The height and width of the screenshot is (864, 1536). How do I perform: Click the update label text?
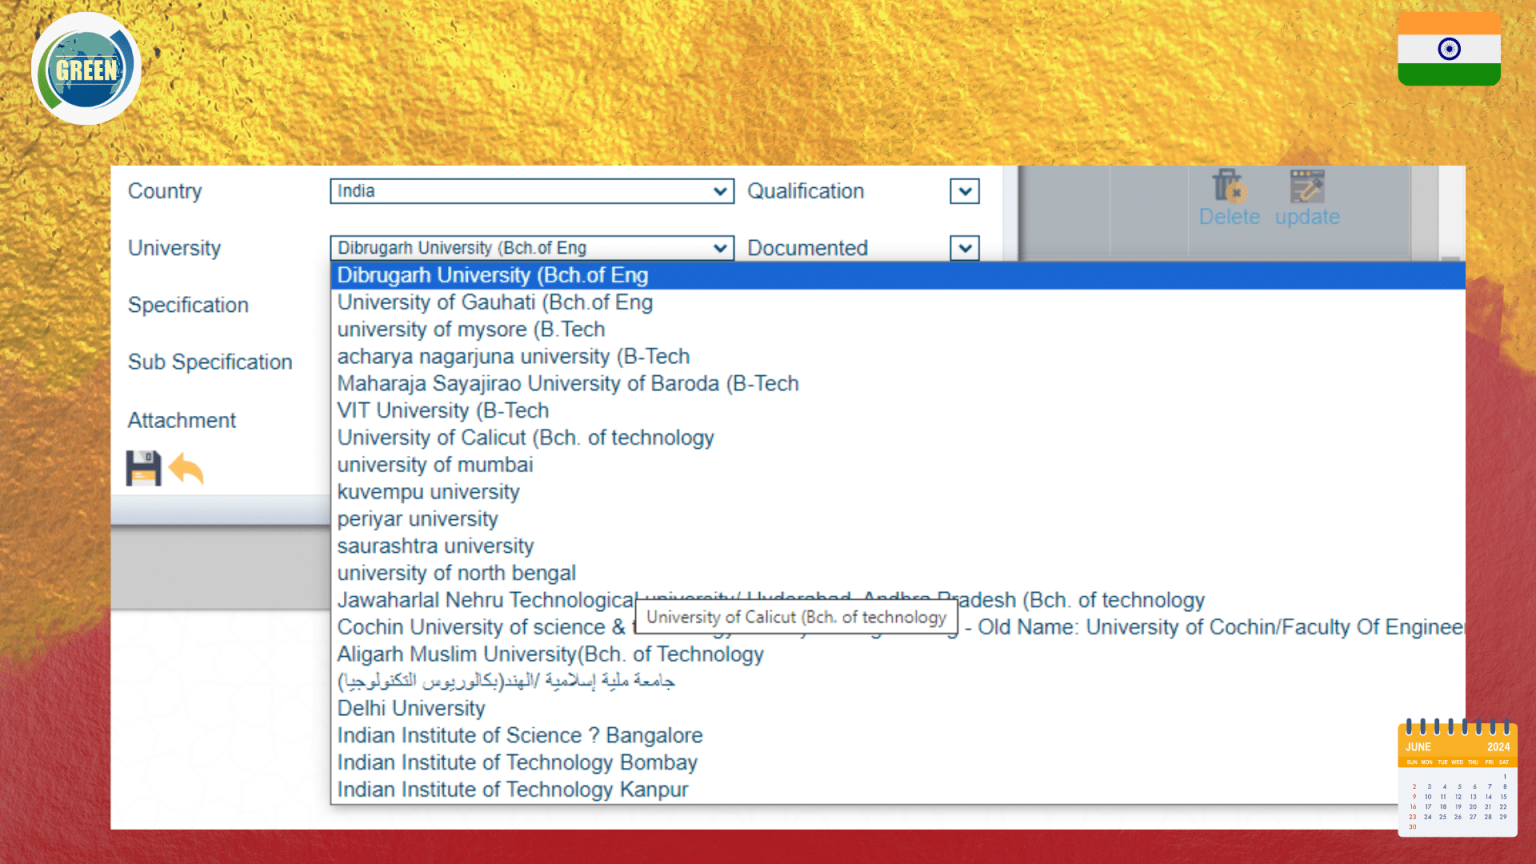(1307, 217)
